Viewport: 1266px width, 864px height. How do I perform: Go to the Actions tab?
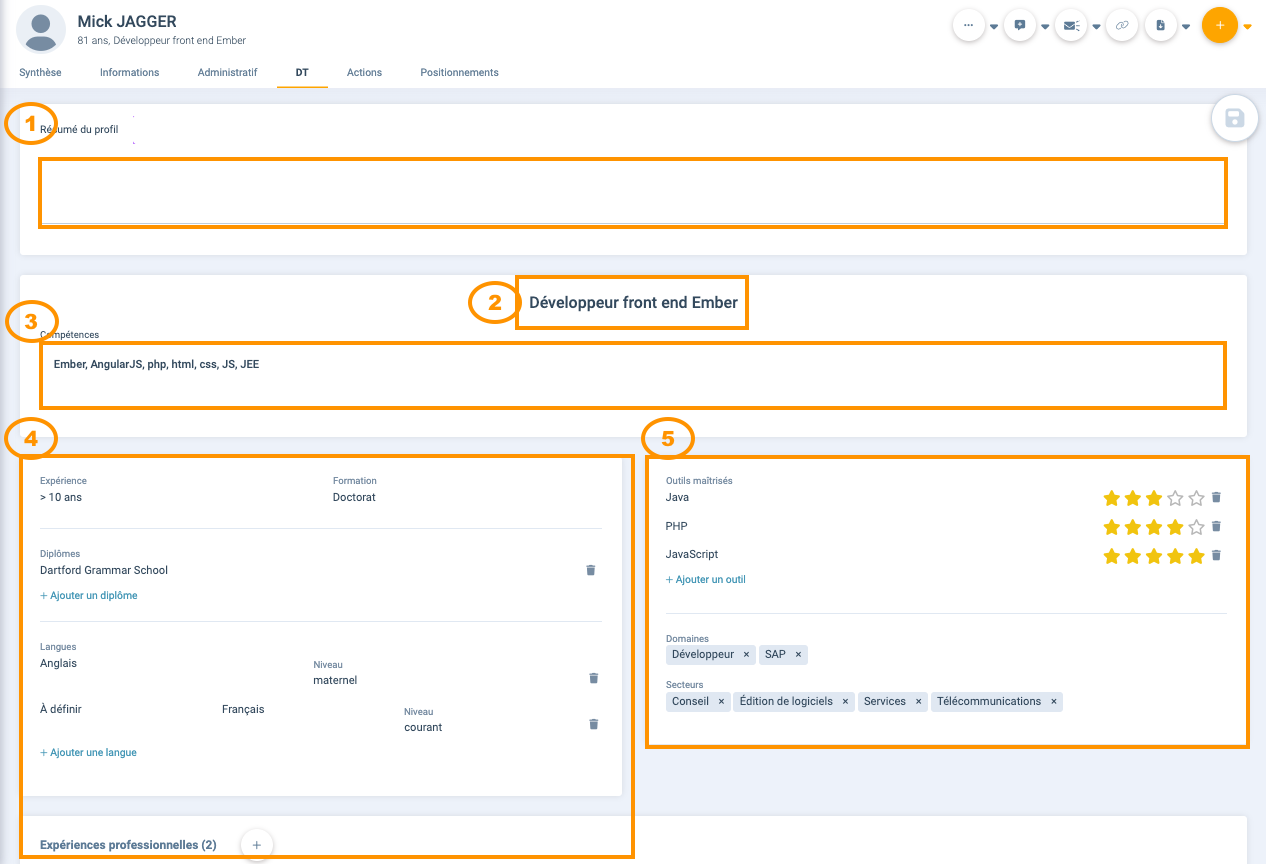[x=364, y=73]
